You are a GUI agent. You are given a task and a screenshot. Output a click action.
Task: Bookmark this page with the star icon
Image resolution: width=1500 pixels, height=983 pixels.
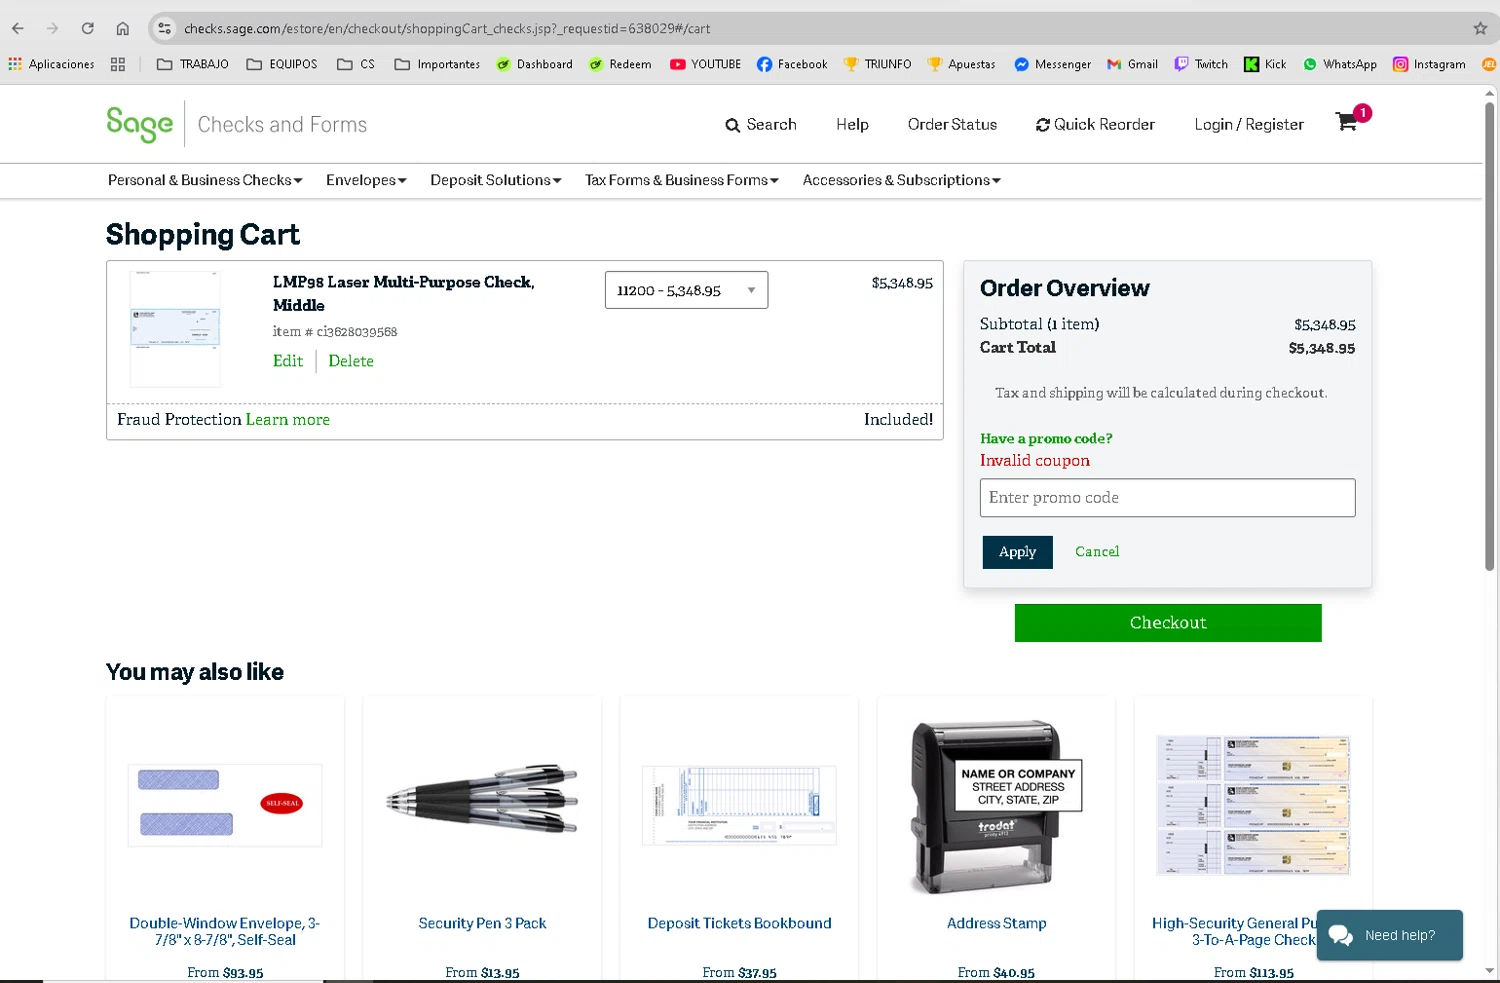pos(1480,28)
